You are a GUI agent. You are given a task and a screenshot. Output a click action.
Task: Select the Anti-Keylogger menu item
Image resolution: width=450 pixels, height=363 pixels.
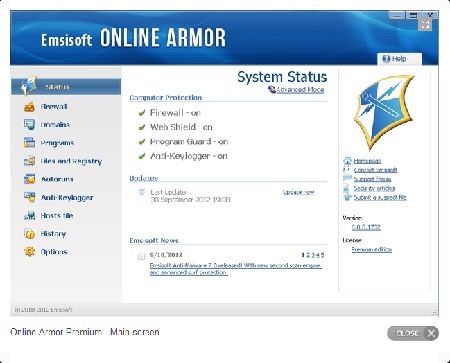pos(66,197)
